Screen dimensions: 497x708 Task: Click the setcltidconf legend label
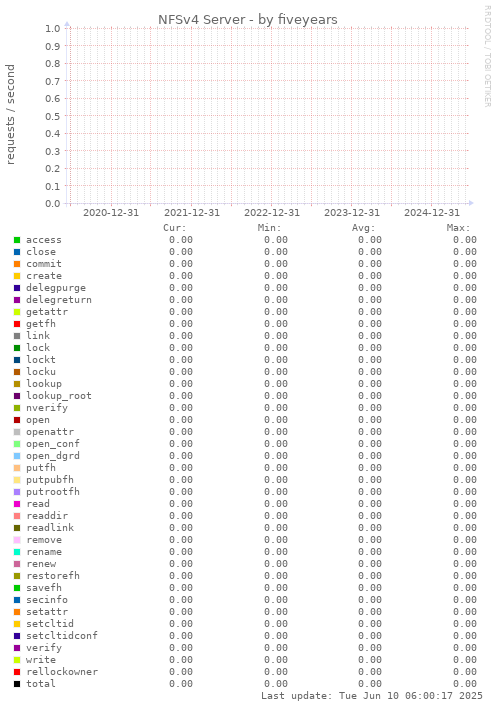pos(62,636)
